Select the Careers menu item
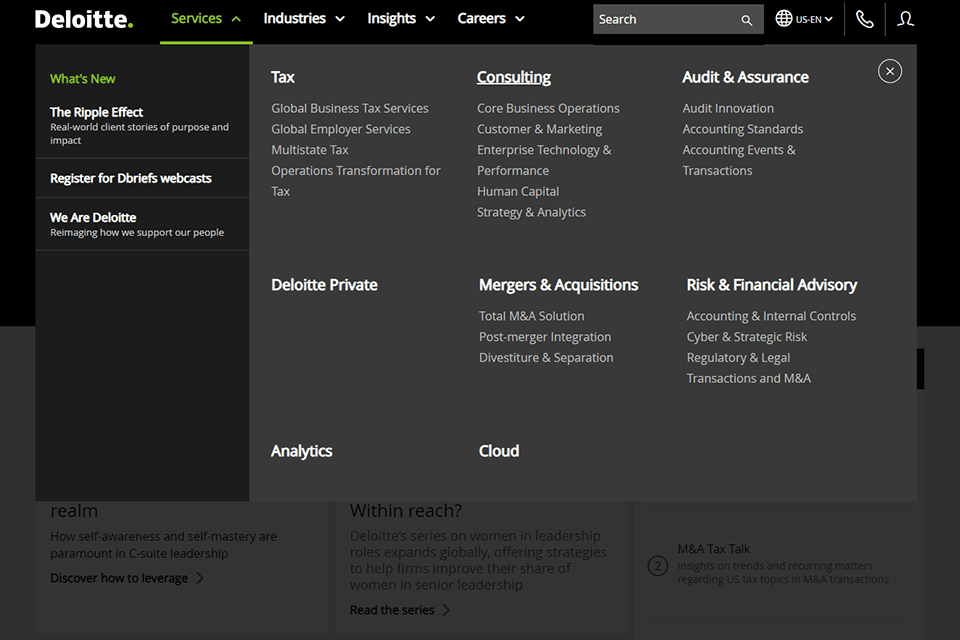 pos(481,18)
